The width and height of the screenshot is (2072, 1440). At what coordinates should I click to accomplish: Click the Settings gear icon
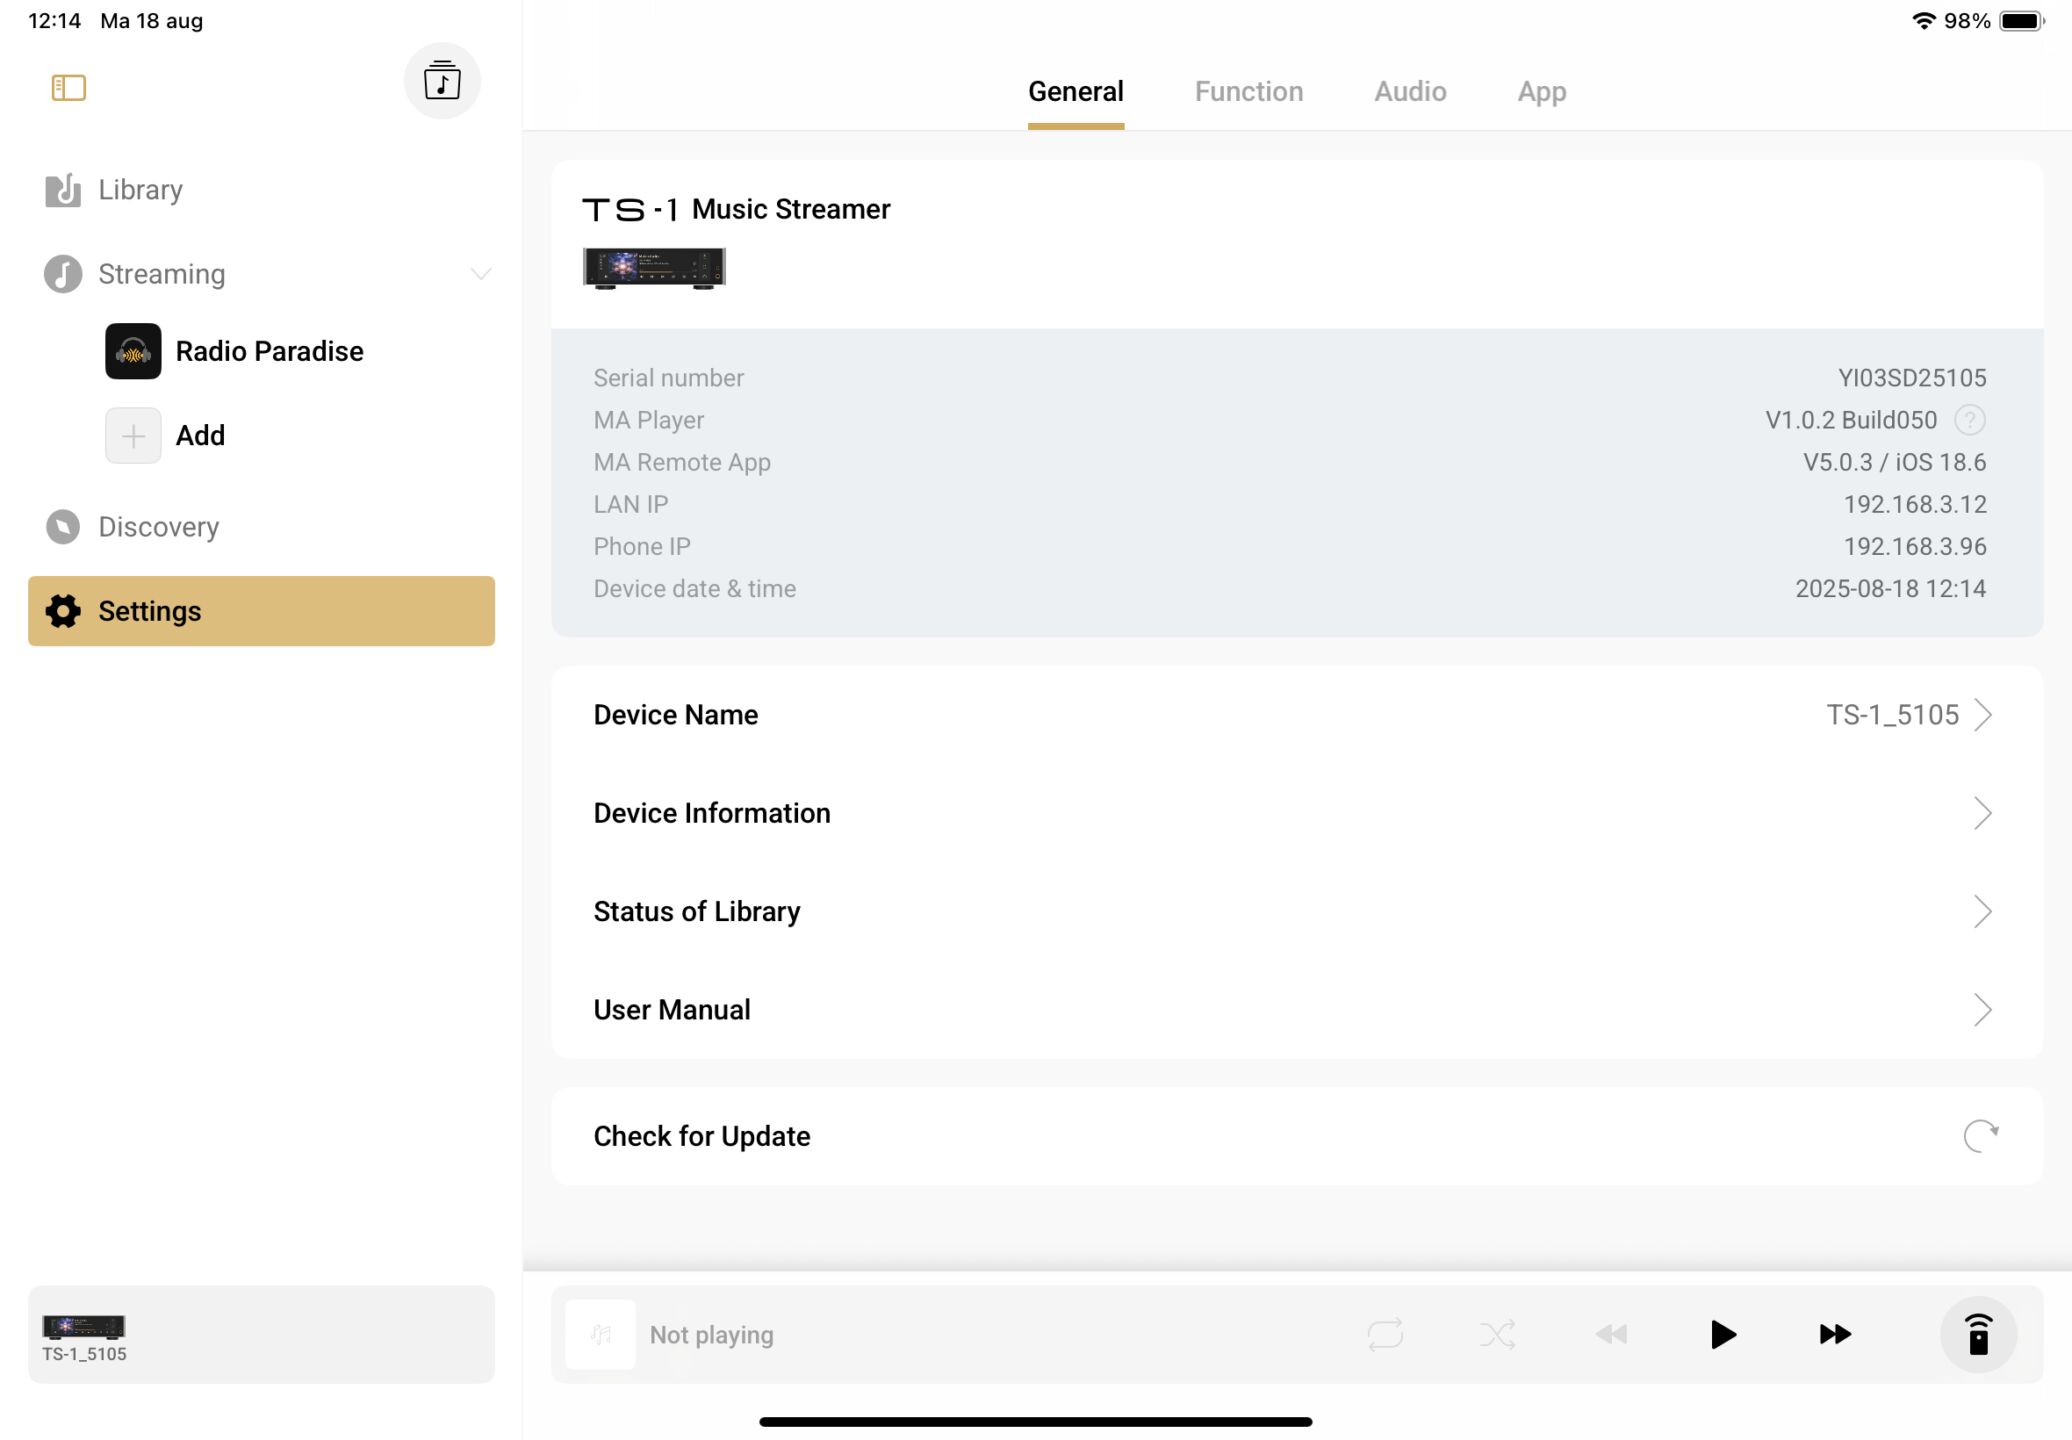pyautogui.click(x=63, y=611)
